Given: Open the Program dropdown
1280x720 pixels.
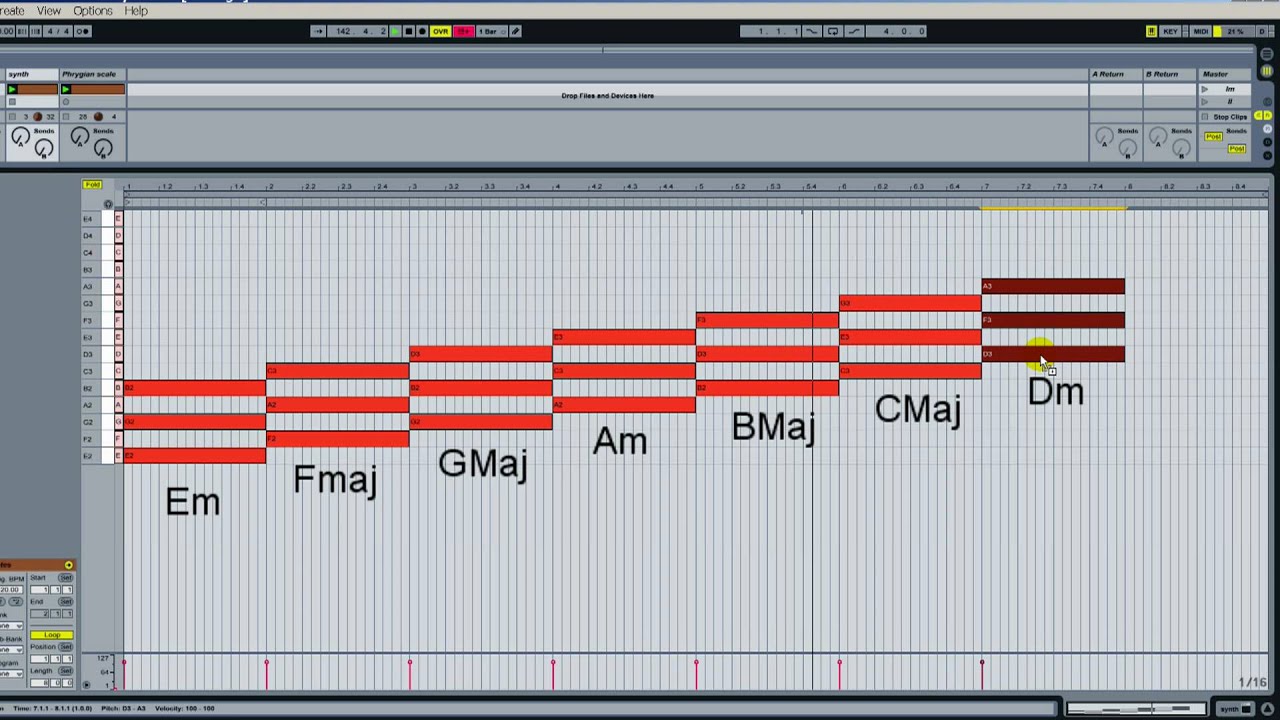Looking at the screenshot, I should coord(12,674).
